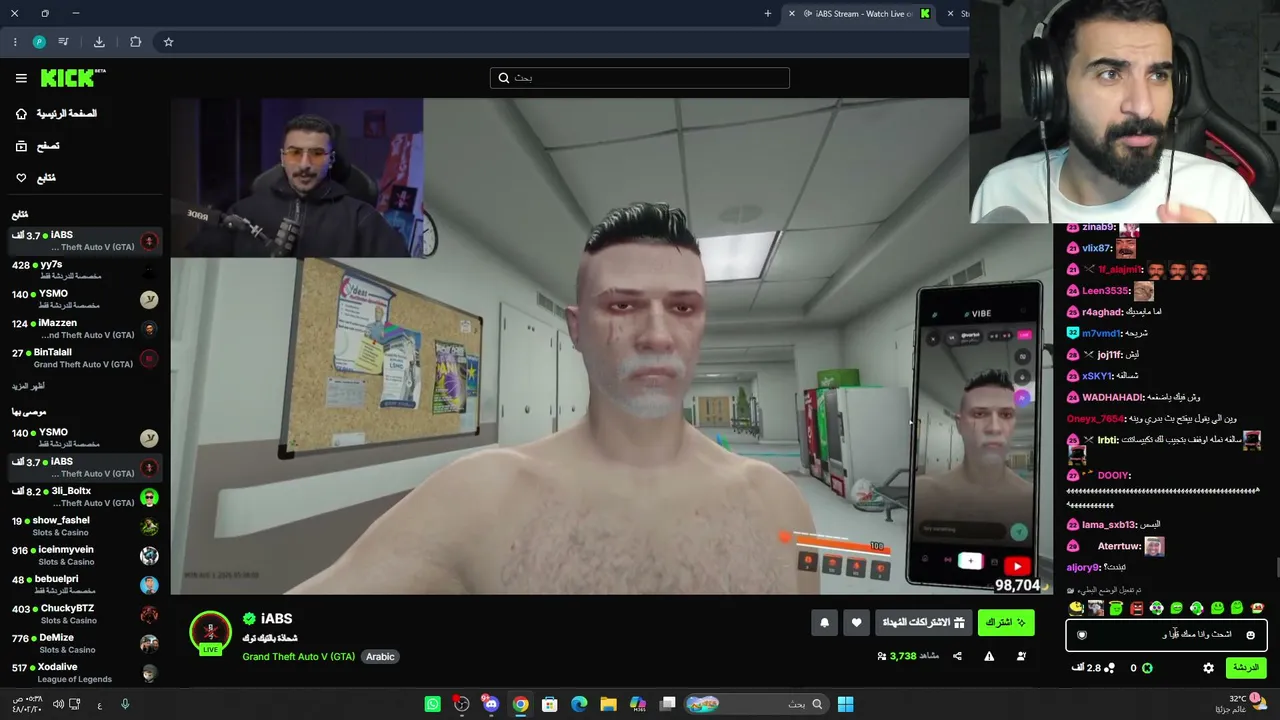Select the red angry emote in quick emotes

pyautogui.click(x=1136, y=608)
